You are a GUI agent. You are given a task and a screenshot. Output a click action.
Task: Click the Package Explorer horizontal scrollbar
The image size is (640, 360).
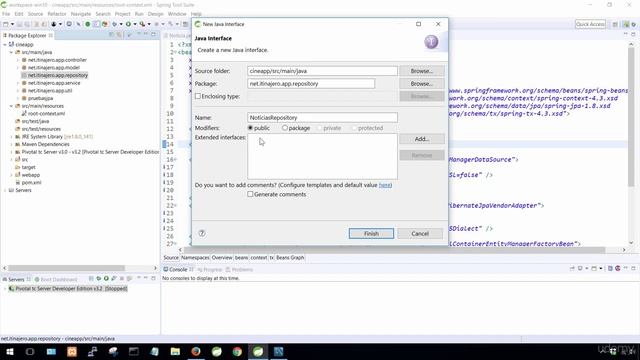click(67, 268)
